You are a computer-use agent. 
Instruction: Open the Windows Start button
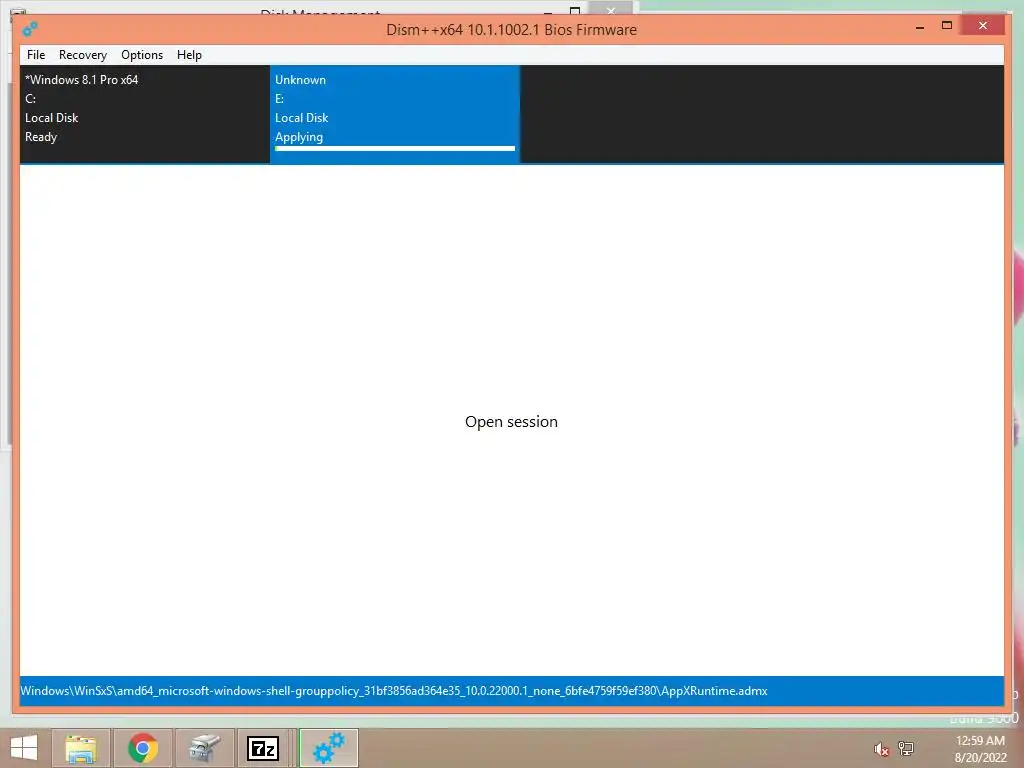24,748
